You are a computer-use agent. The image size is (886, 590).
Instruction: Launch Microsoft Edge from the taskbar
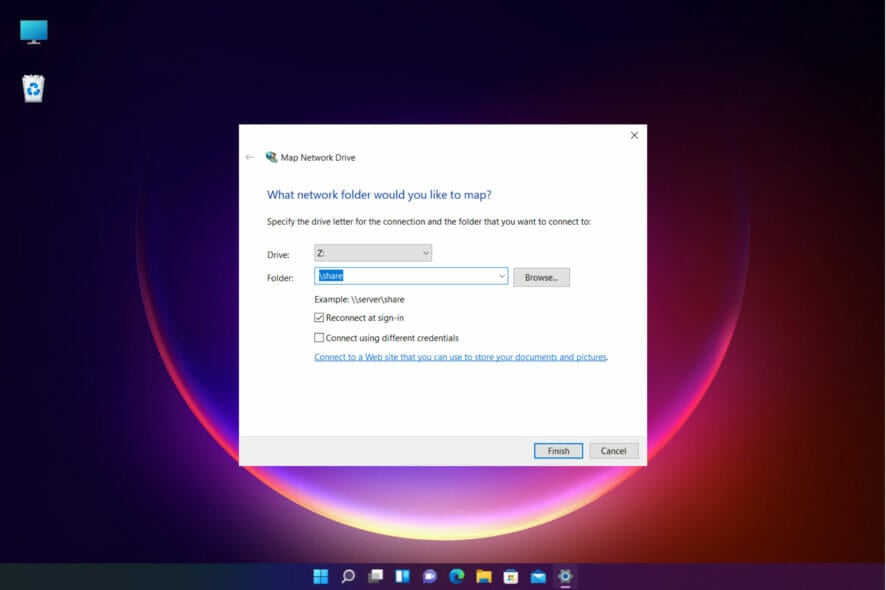(x=458, y=576)
